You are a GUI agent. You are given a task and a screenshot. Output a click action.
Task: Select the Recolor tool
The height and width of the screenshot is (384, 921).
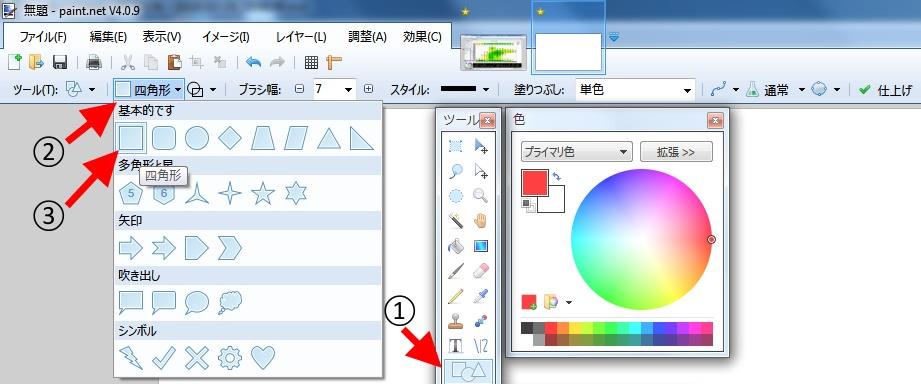pyautogui.click(x=481, y=321)
